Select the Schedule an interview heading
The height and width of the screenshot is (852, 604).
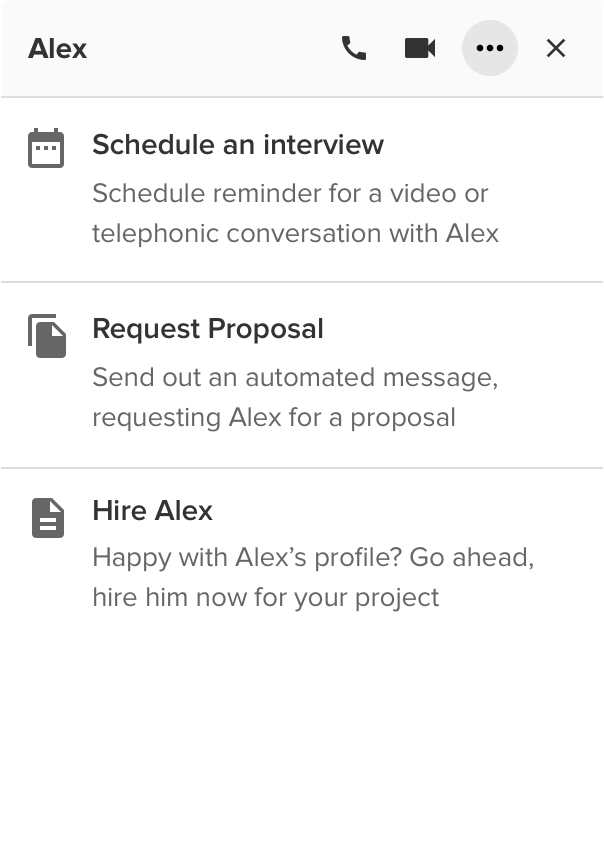[x=238, y=145]
